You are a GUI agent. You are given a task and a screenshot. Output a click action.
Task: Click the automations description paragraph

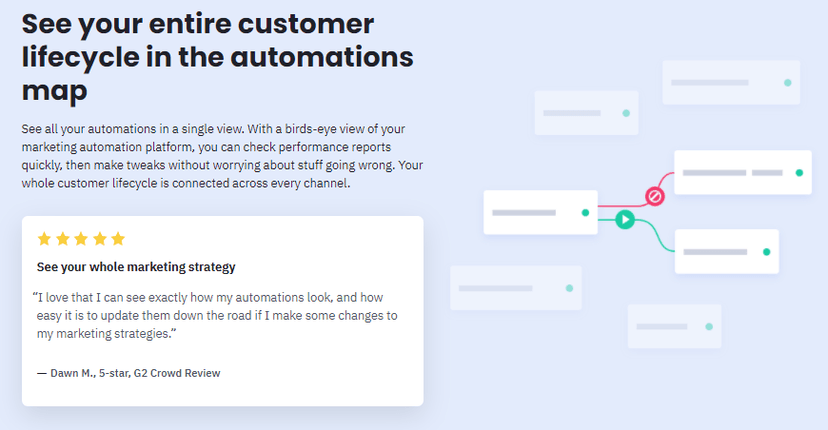pyautogui.click(x=222, y=156)
